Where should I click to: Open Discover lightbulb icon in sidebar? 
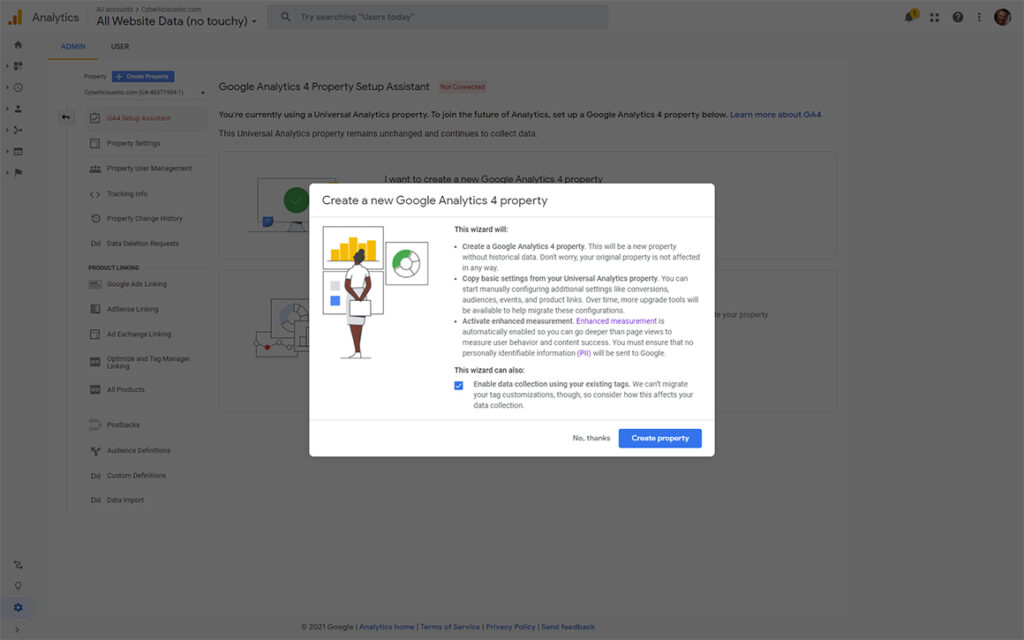click(18, 586)
